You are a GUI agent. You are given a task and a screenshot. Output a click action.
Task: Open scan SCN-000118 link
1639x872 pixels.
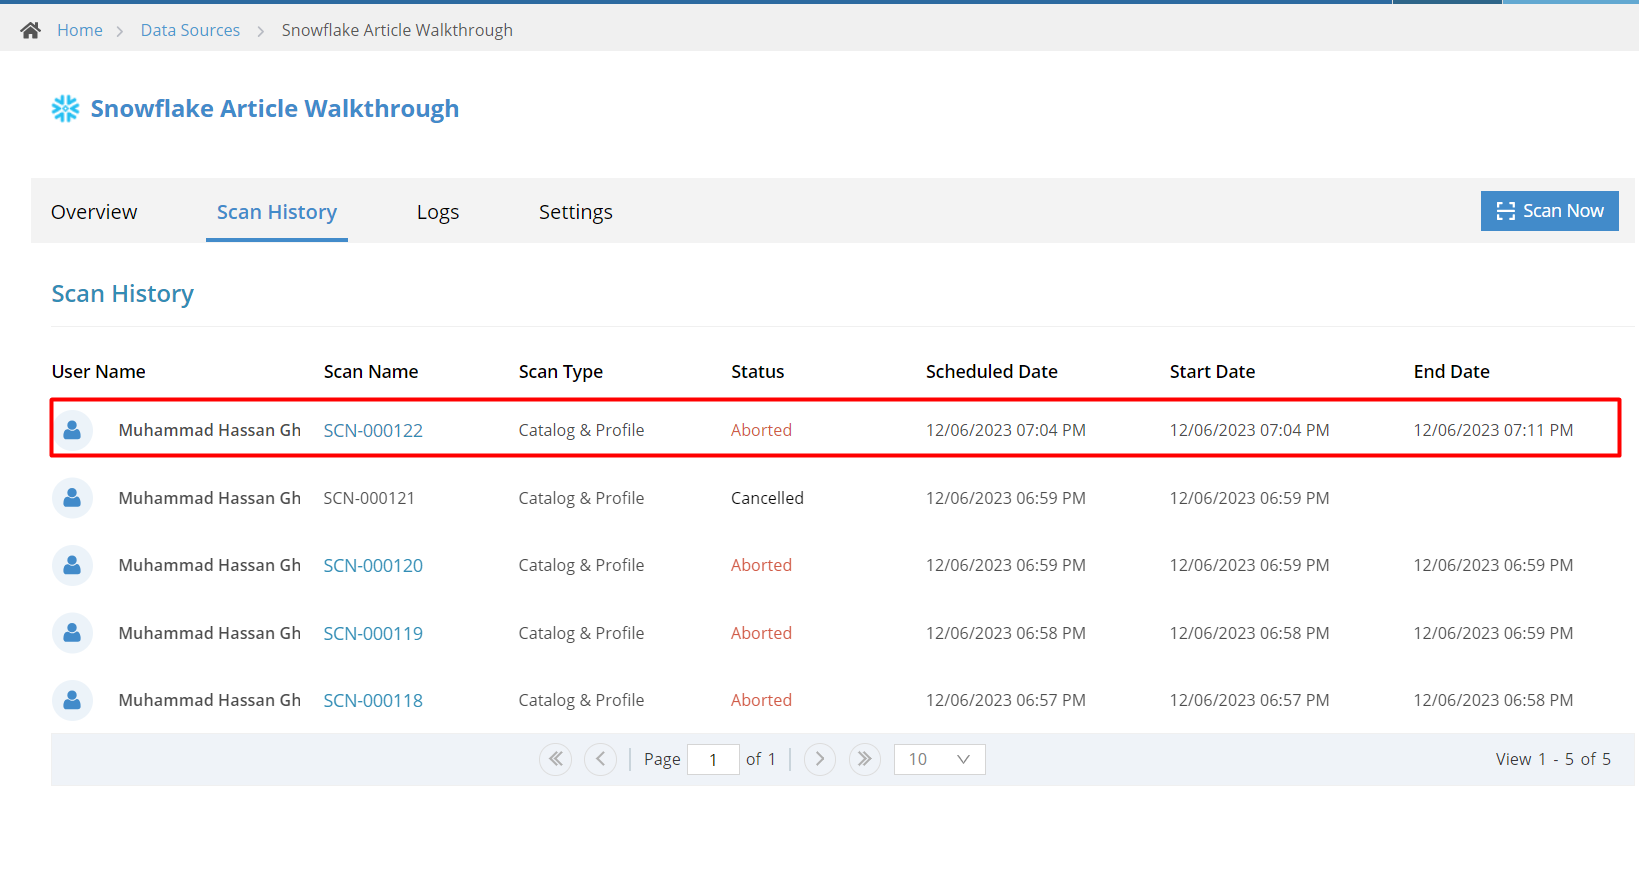373,700
